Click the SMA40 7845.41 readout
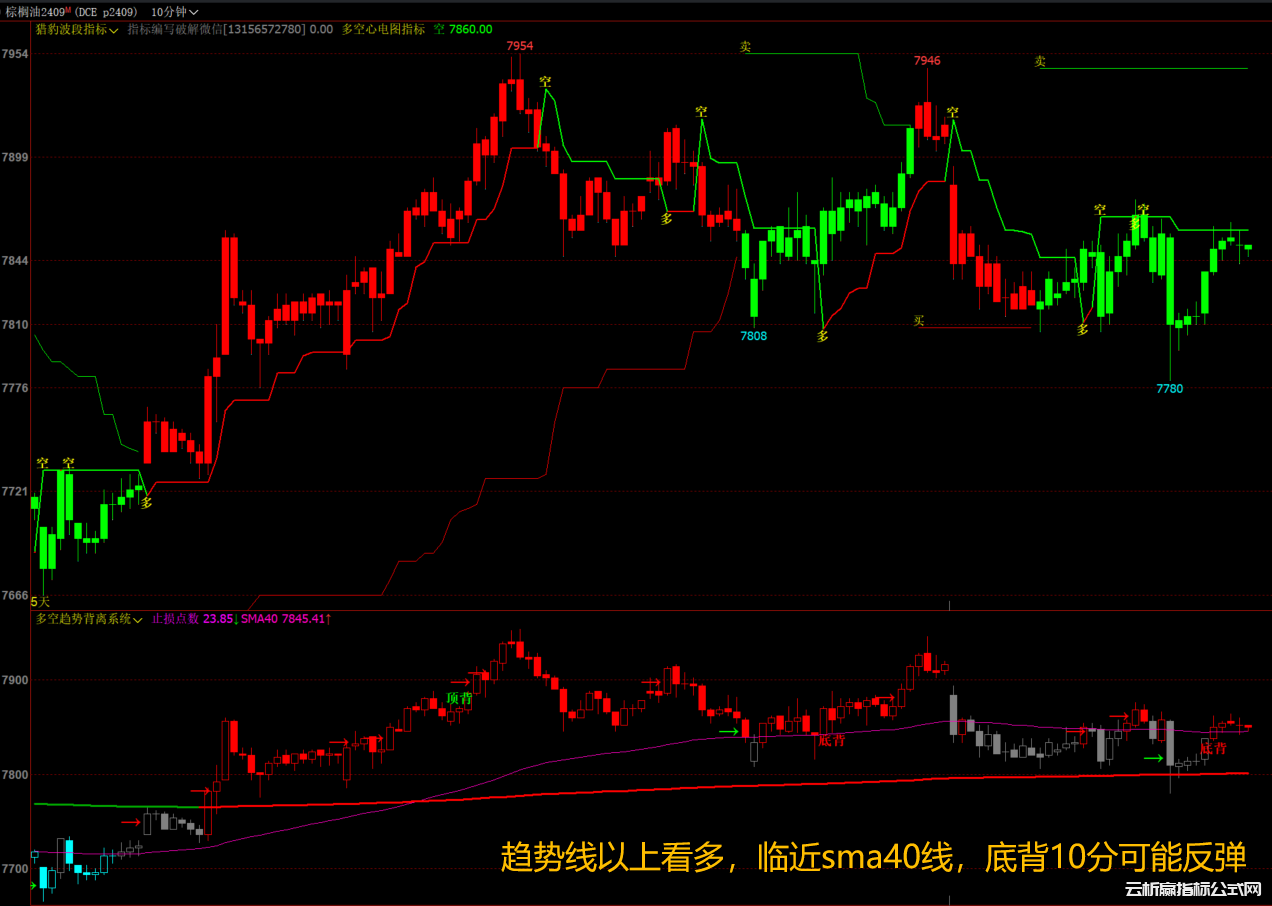The width and height of the screenshot is (1272, 906). [286, 620]
